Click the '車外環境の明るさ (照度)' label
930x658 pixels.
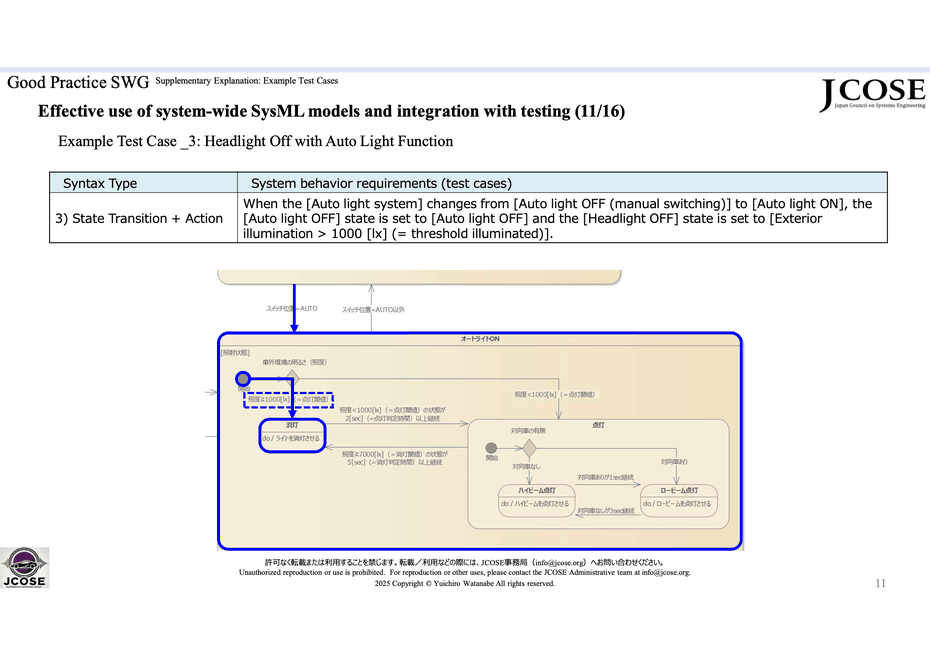295,362
